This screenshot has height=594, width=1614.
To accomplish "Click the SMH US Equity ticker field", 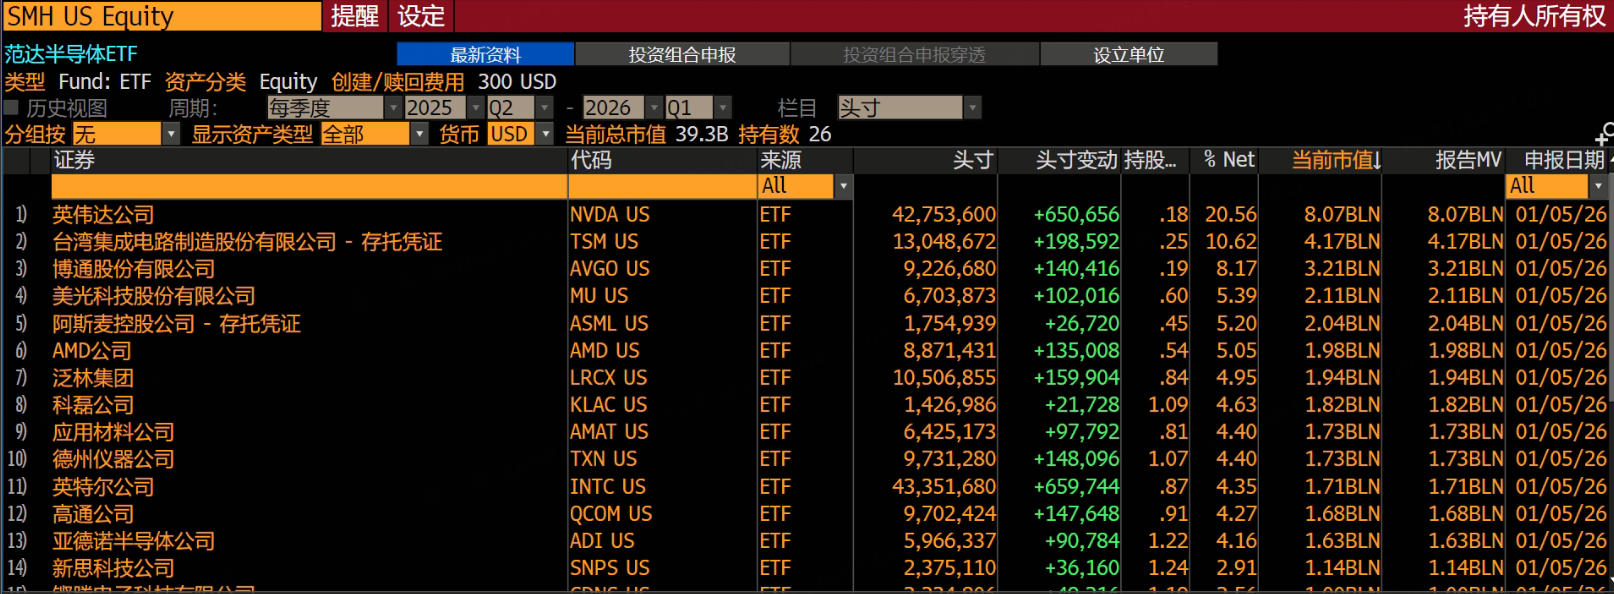I will [161, 16].
